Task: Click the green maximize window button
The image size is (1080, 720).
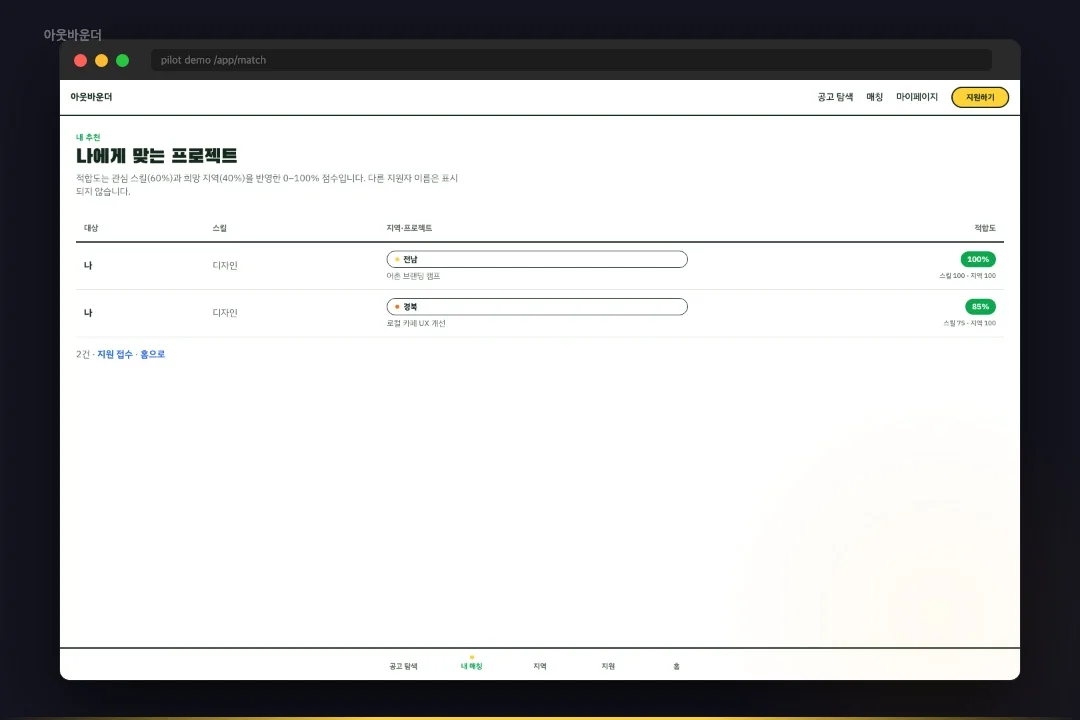Action: 123,61
